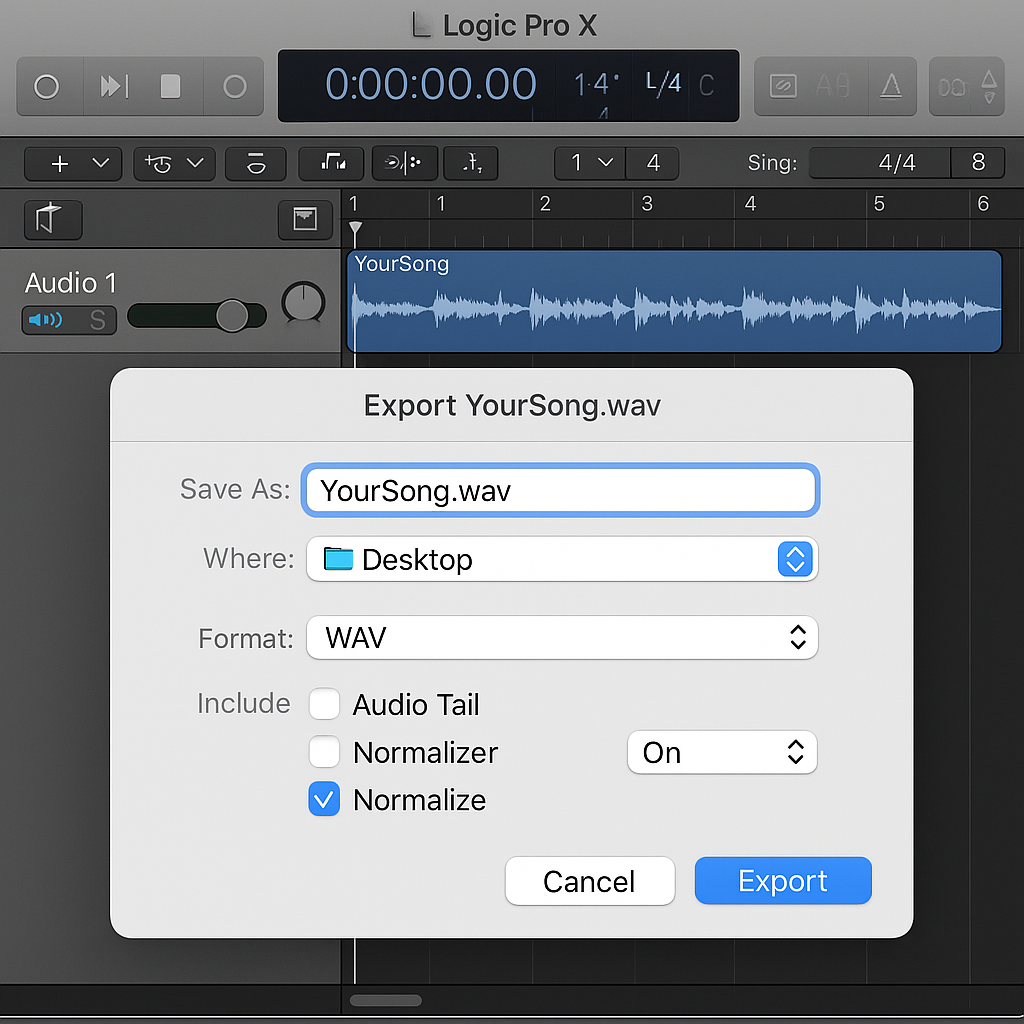This screenshot has height=1024, width=1024.
Task: Click the playhead marker at the ruler start
Action: tap(355, 228)
